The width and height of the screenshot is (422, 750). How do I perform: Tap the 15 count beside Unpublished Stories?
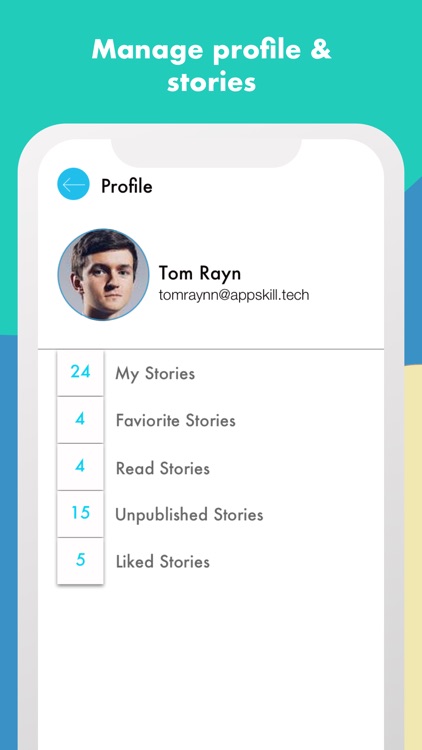[x=80, y=513]
